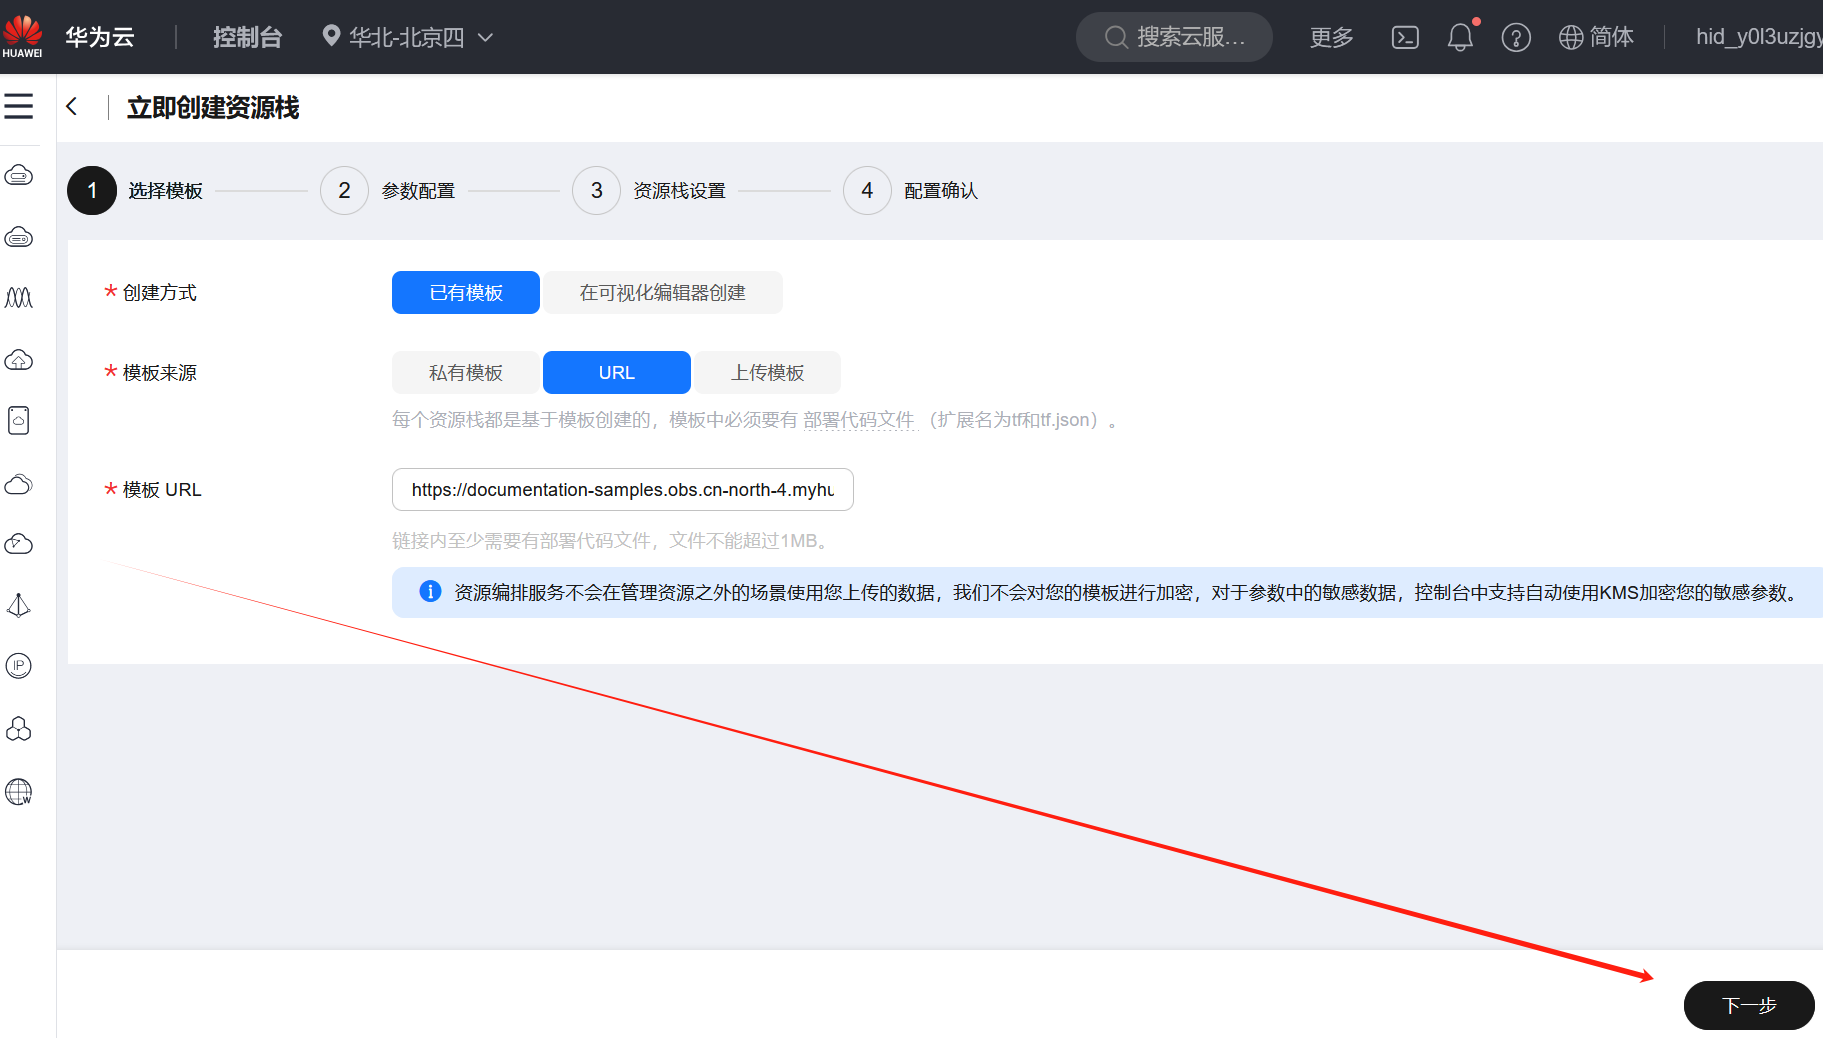Open the CloudShell terminal icon
The height and width of the screenshot is (1038, 1823).
coord(1405,37)
